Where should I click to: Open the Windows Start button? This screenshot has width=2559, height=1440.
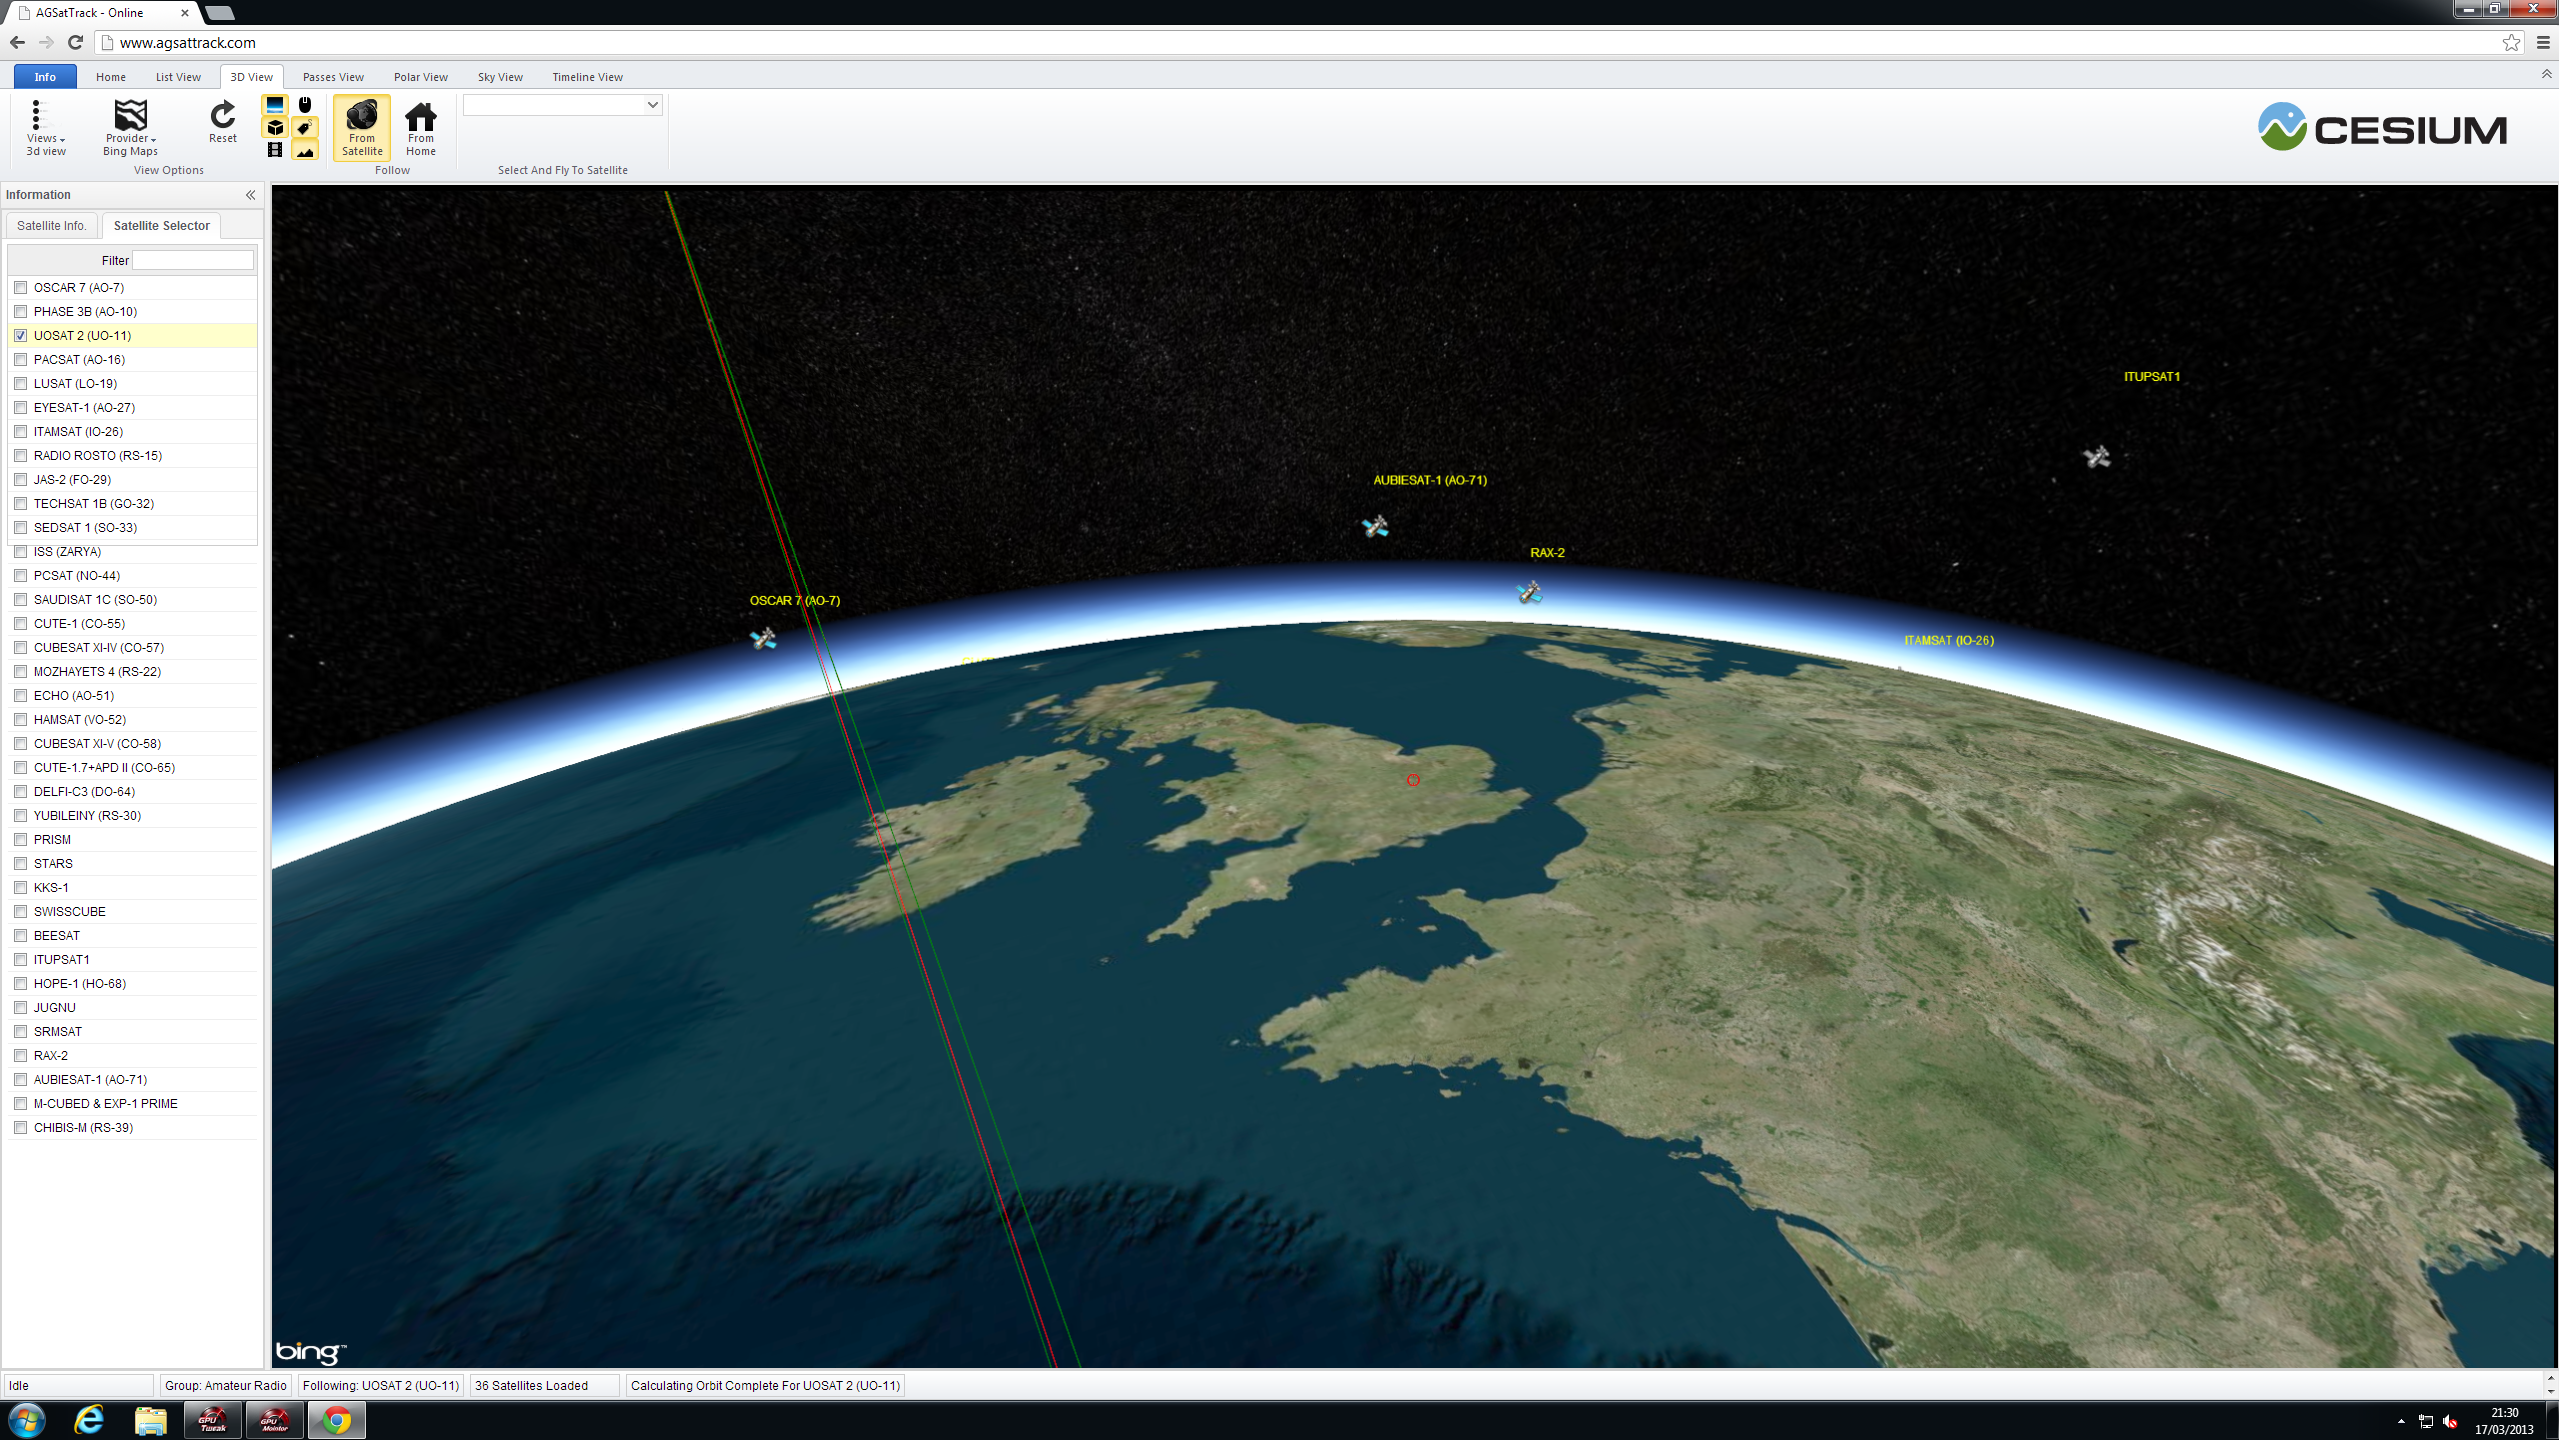(26, 1420)
